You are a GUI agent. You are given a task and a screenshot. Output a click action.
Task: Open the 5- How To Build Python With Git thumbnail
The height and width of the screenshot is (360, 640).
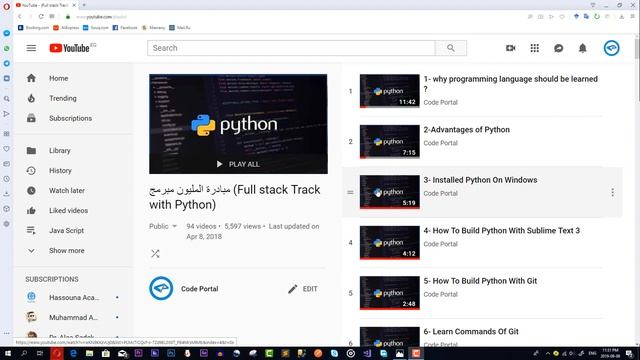click(389, 293)
